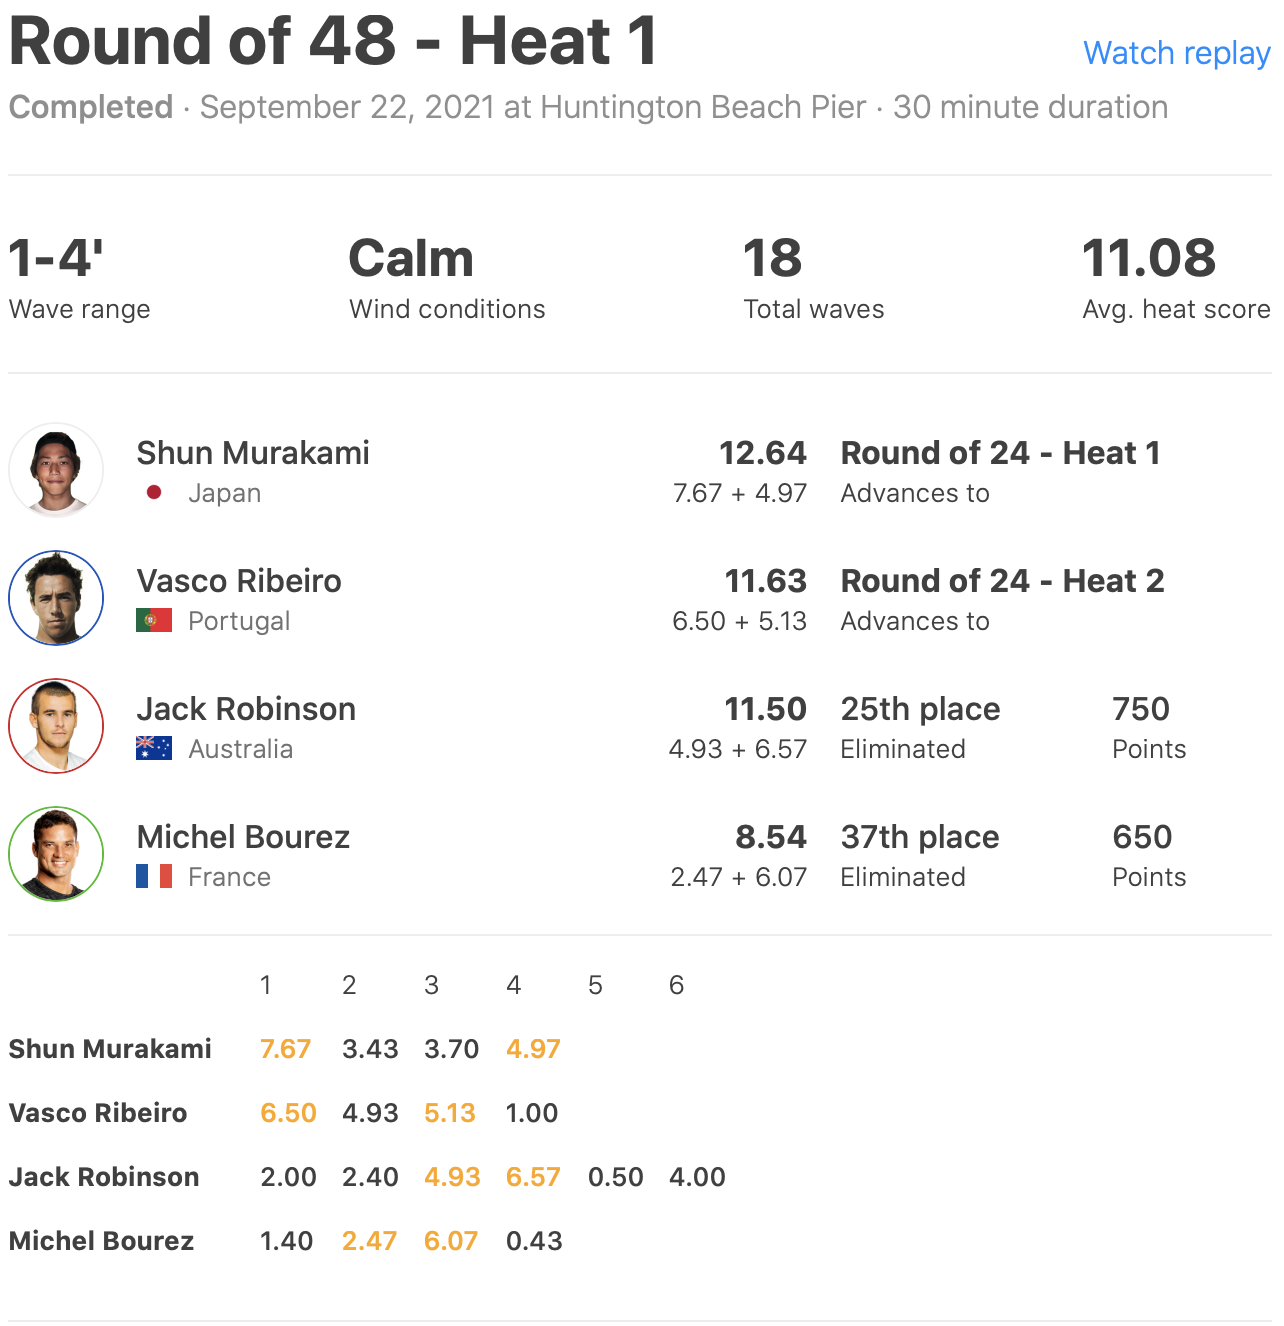Click Shun Murakami's profile photo

click(x=56, y=470)
